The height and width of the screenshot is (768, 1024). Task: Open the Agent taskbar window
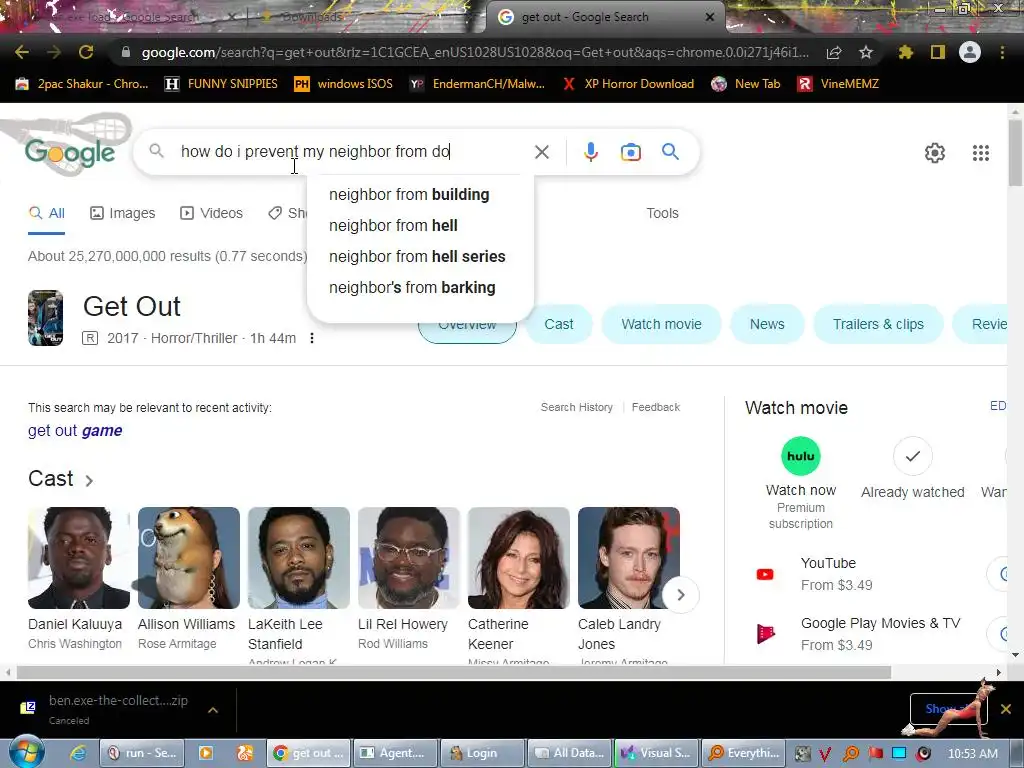pyautogui.click(x=395, y=753)
